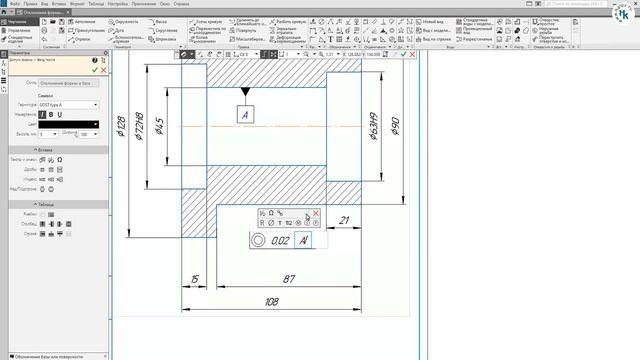Click the R symbol in floating toolbar

click(x=262, y=223)
